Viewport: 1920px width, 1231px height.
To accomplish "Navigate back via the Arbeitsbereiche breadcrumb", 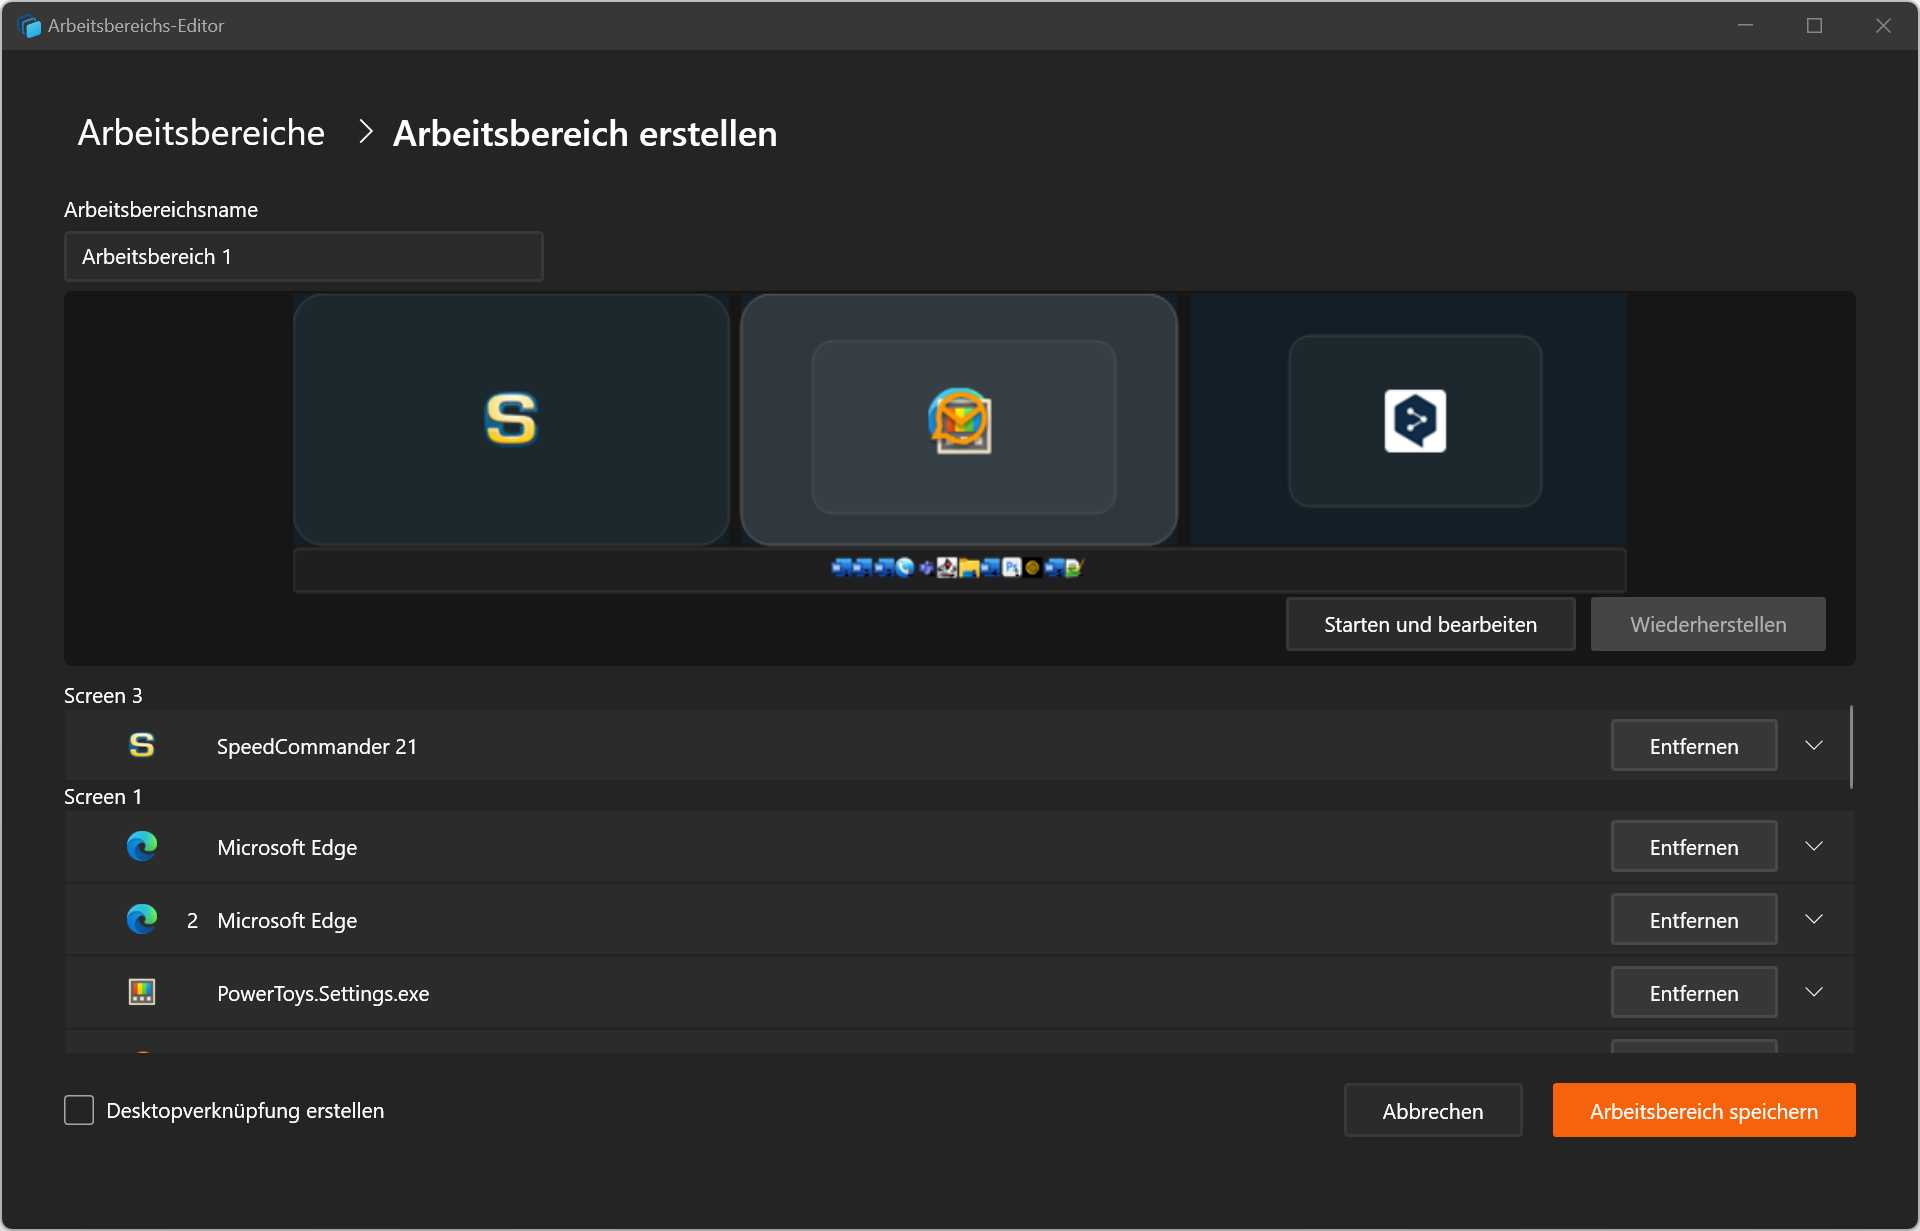I will [x=201, y=132].
